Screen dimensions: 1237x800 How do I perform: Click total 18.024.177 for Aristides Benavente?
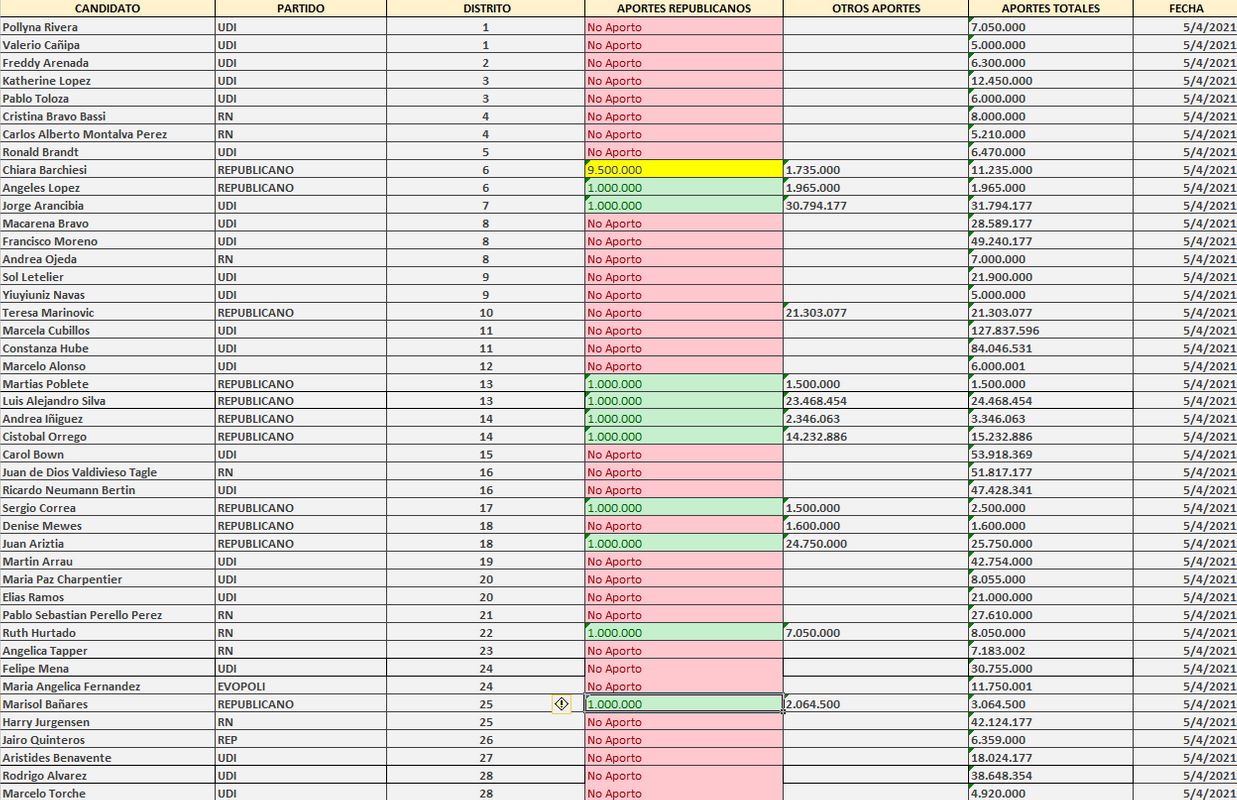pyautogui.click(x=1051, y=758)
